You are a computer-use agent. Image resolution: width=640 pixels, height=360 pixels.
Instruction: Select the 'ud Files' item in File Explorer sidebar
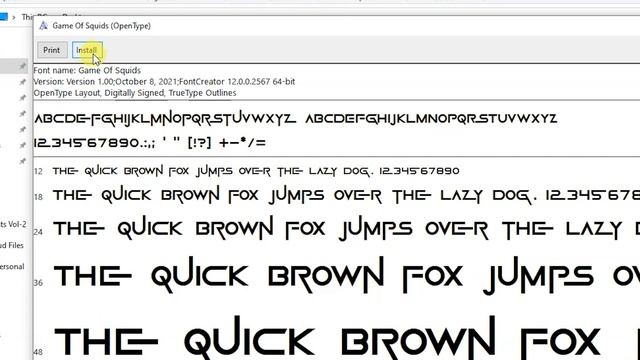pyautogui.click(x=11, y=245)
